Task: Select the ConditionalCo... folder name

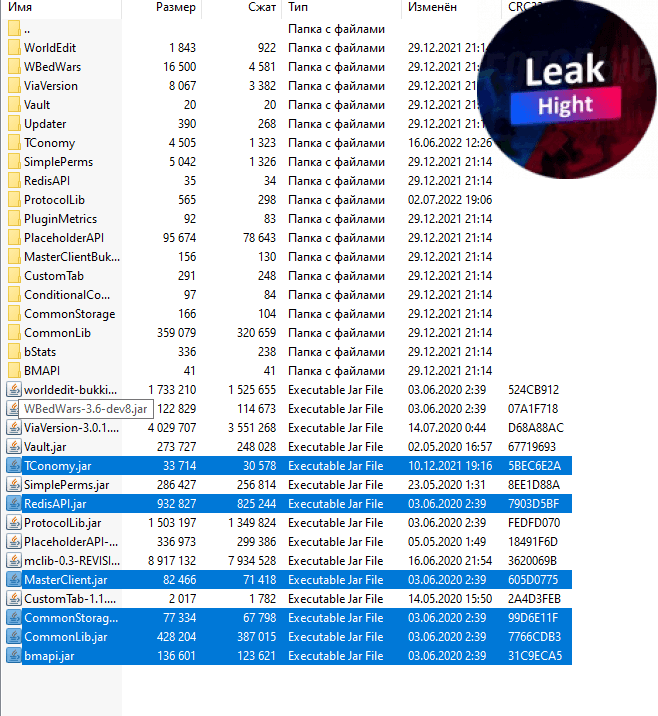Action: coord(67,295)
